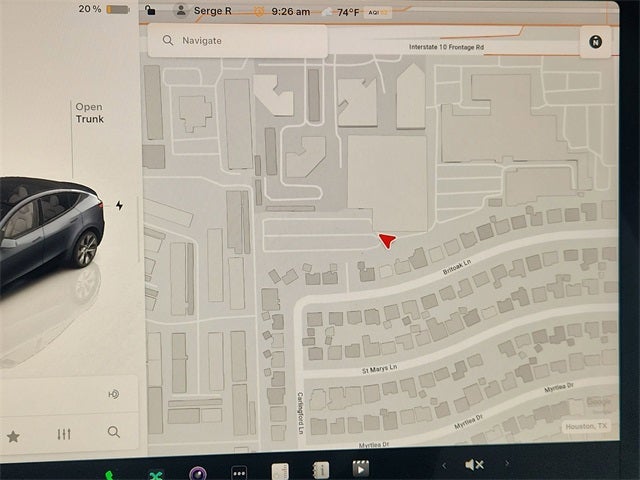Toggle the compass north-up orientation button
The image size is (640, 480).
coord(596,41)
